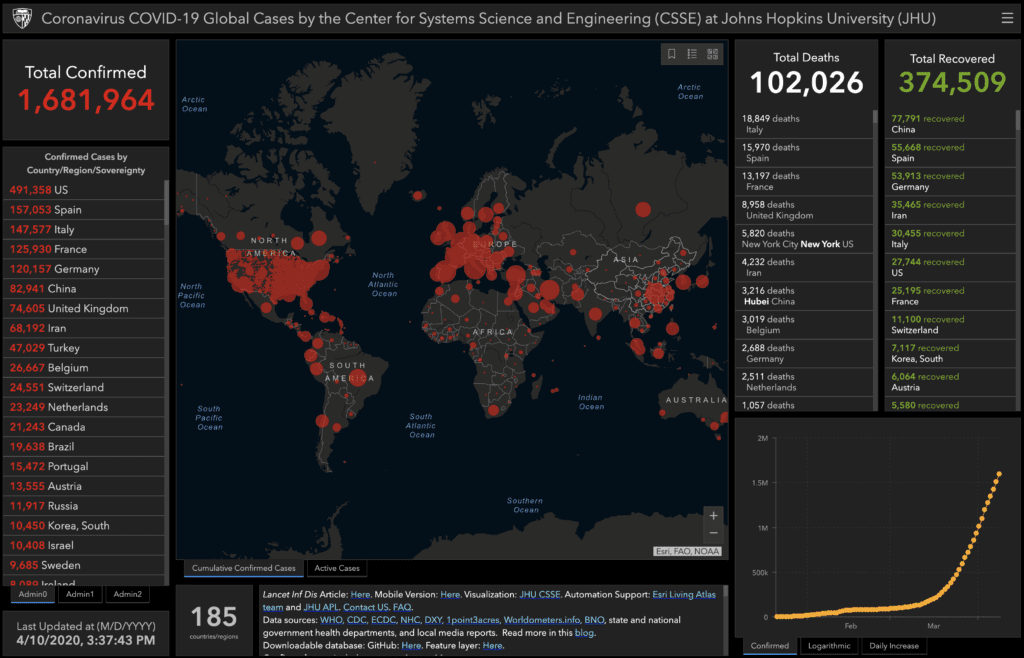This screenshot has height=658, width=1024.
Task: Show the map legend list icon
Action: [x=692, y=54]
